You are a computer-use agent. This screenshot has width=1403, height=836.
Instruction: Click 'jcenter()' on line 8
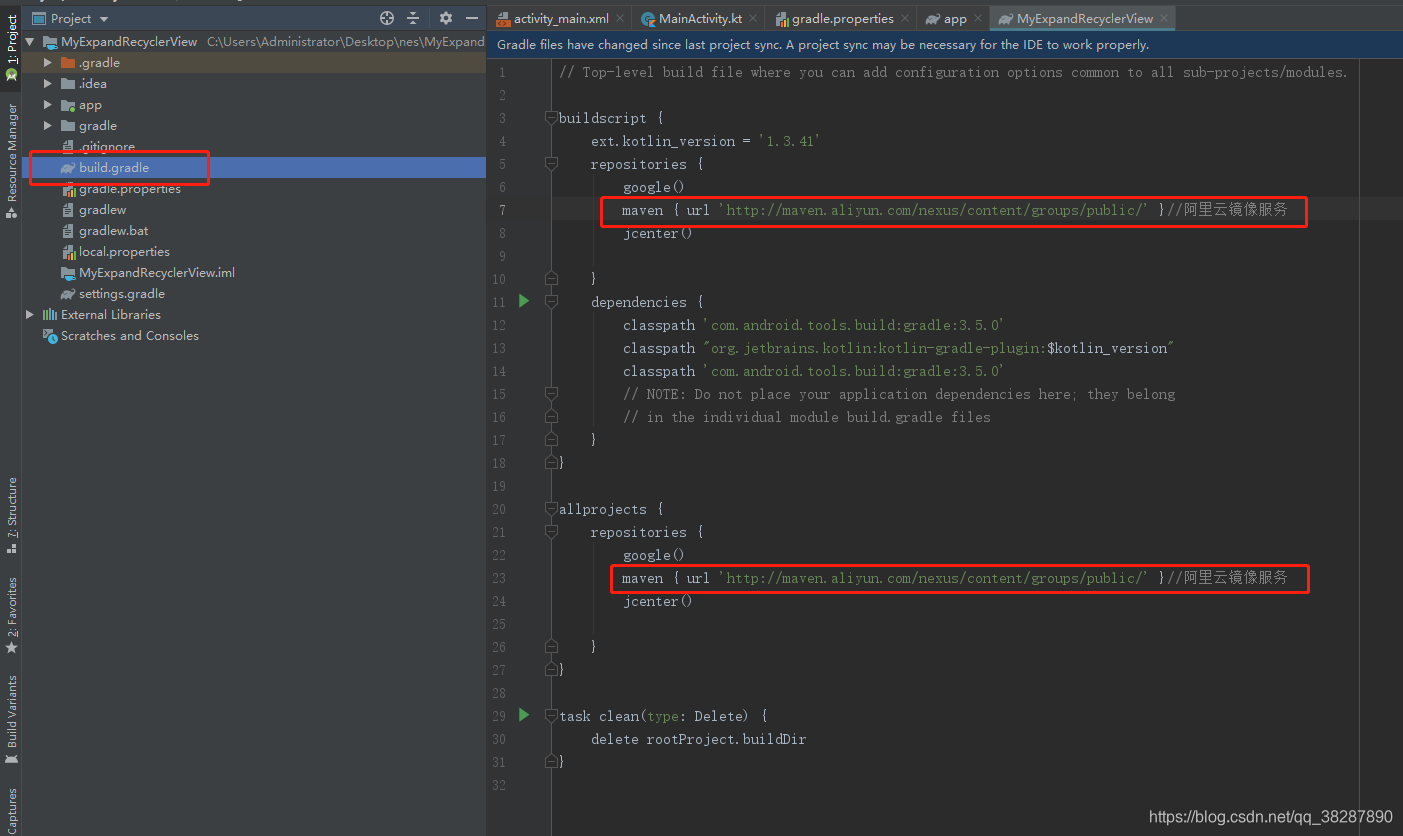click(x=657, y=233)
